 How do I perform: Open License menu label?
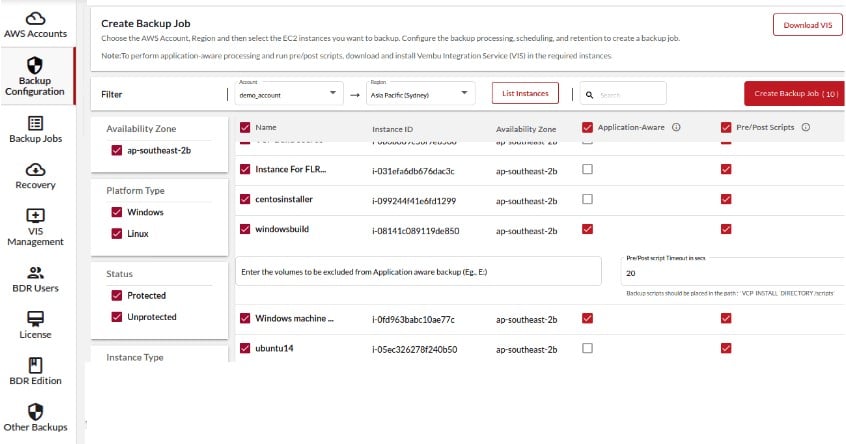point(35,334)
